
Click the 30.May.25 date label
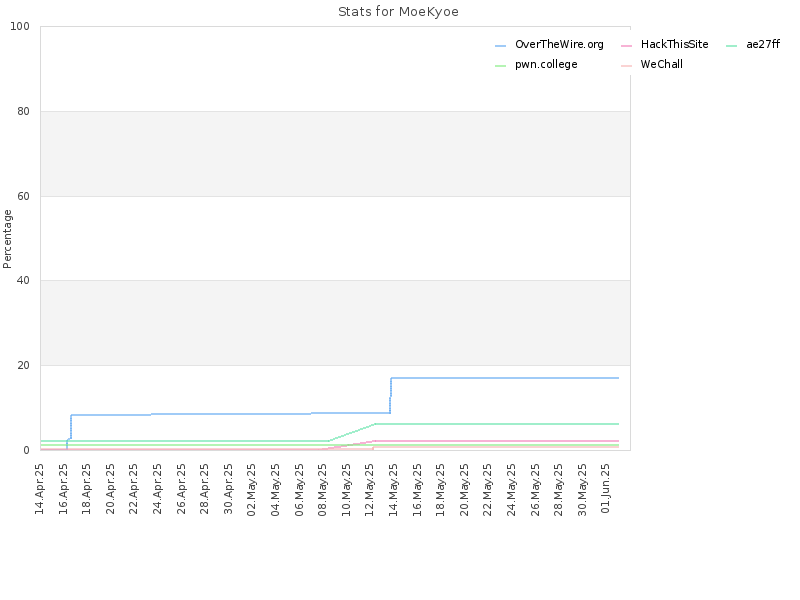(x=583, y=490)
